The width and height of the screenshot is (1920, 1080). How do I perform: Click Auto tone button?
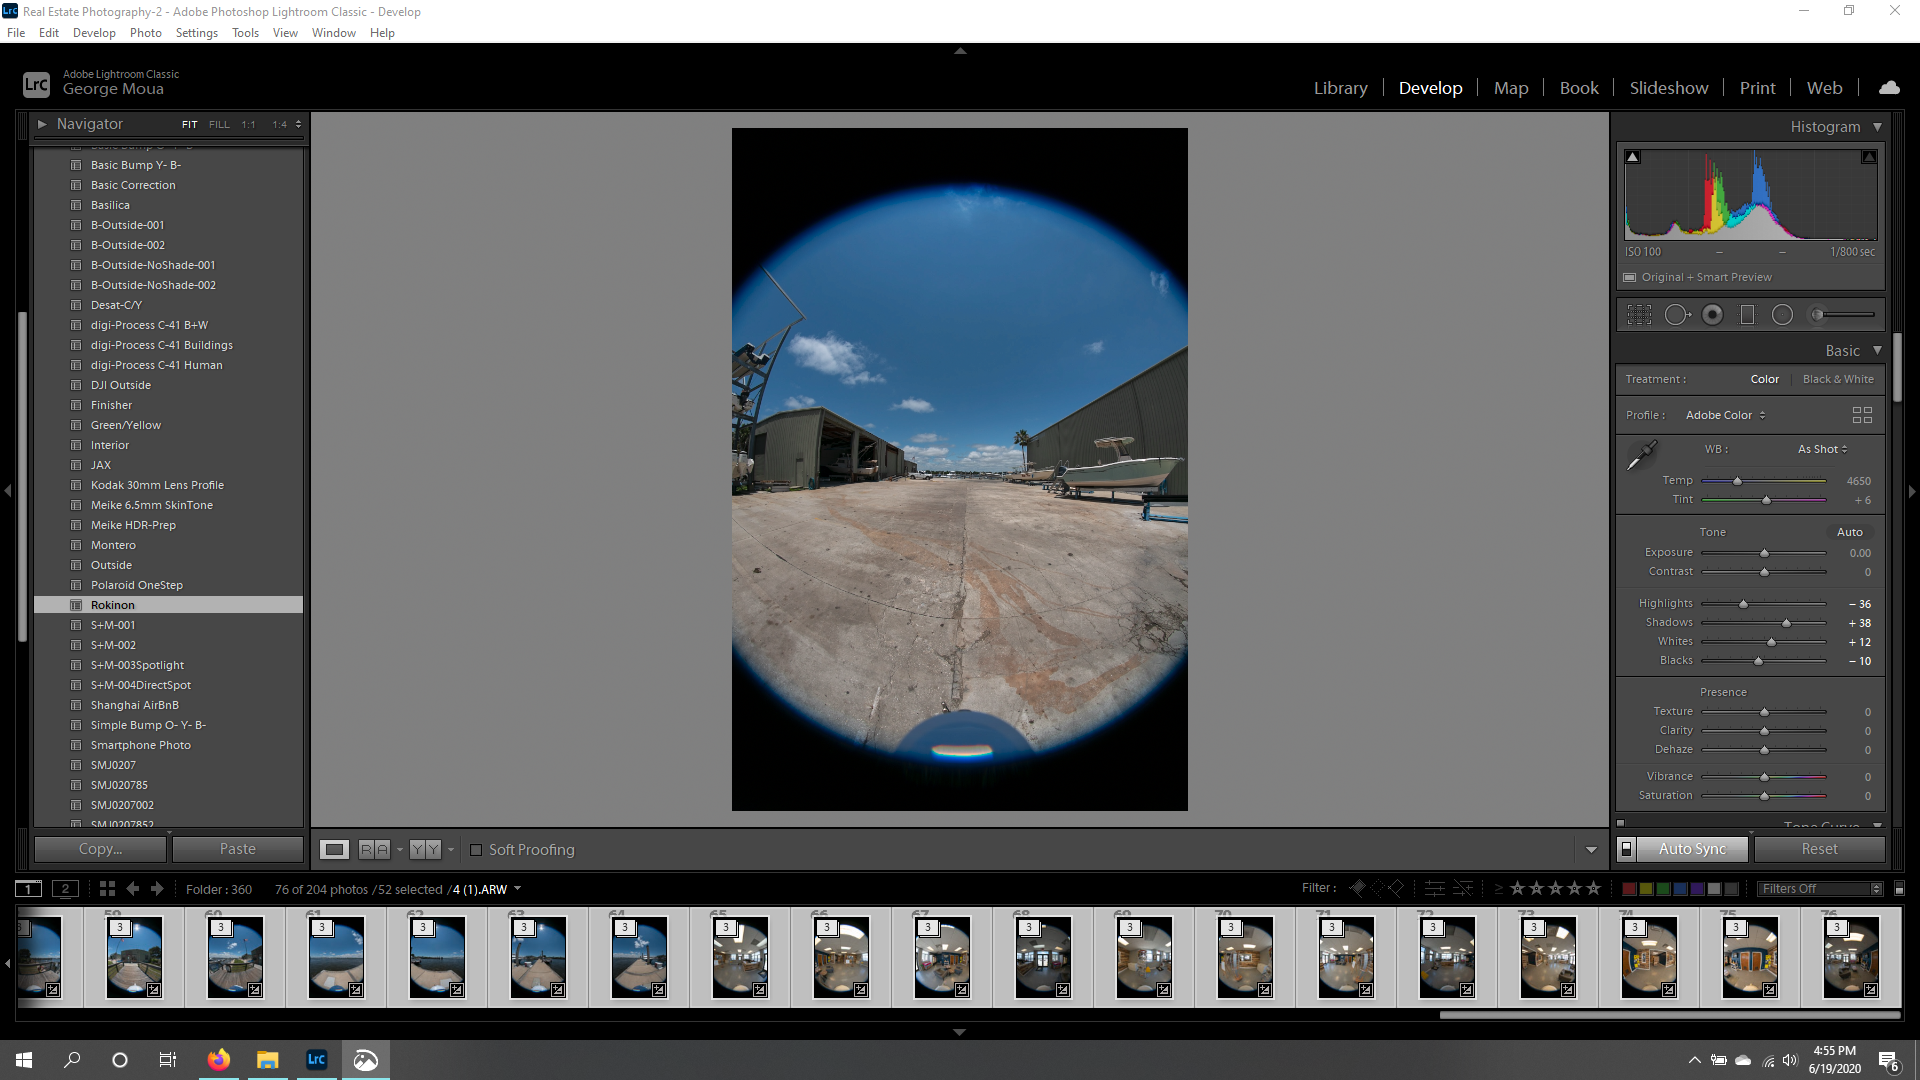point(1849,532)
